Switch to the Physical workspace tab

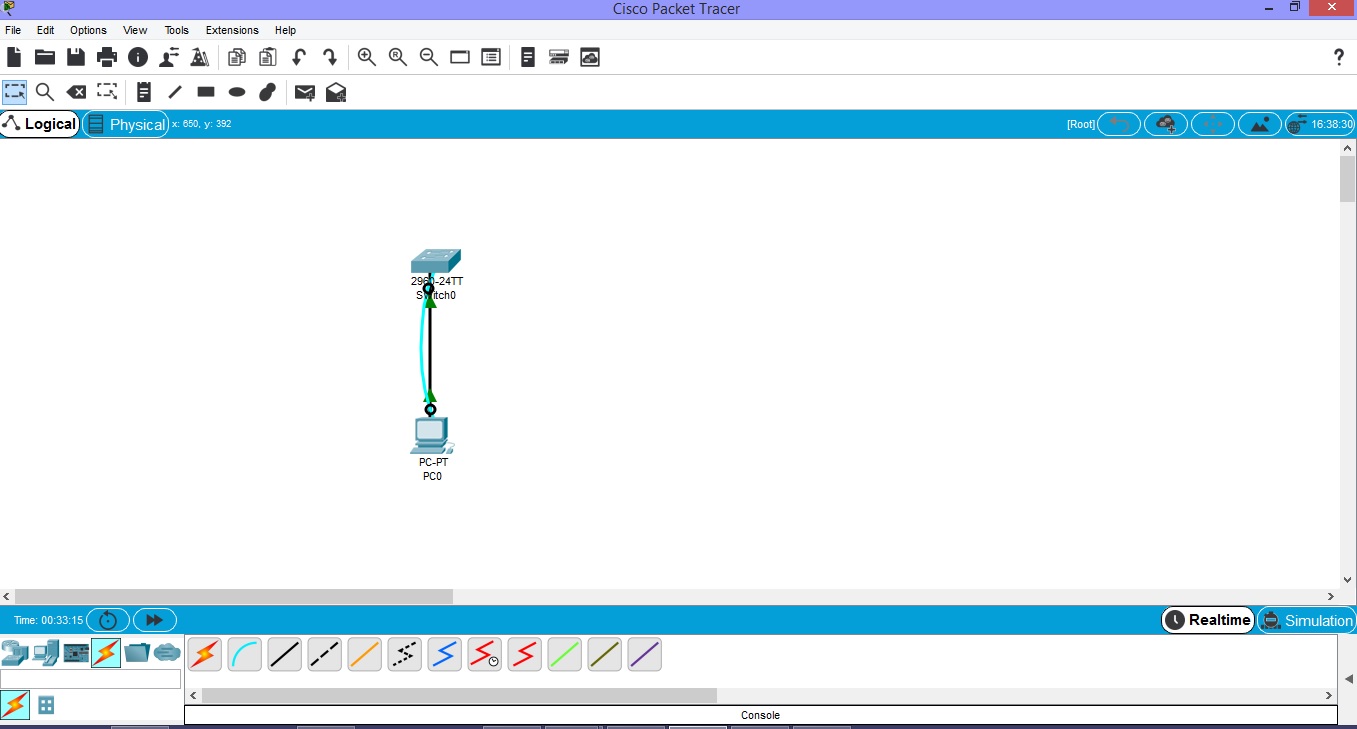coord(126,124)
